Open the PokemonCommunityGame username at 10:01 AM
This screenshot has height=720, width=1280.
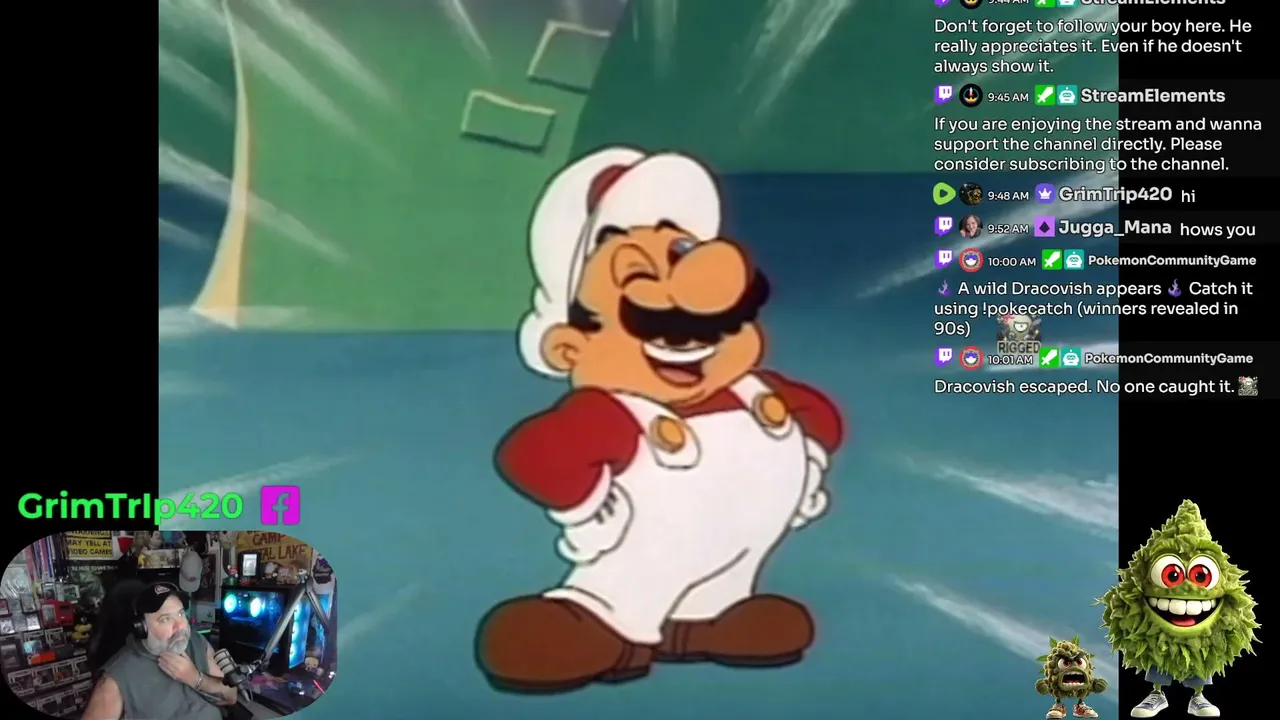(x=1168, y=357)
